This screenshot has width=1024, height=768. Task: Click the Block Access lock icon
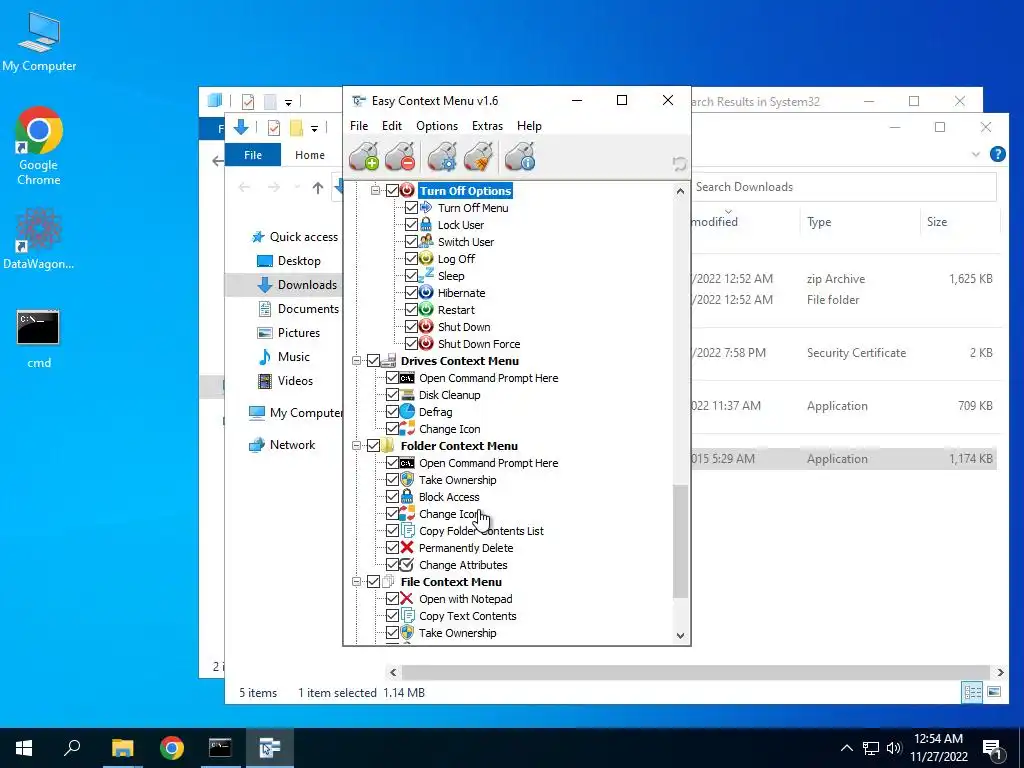coord(407,496)
